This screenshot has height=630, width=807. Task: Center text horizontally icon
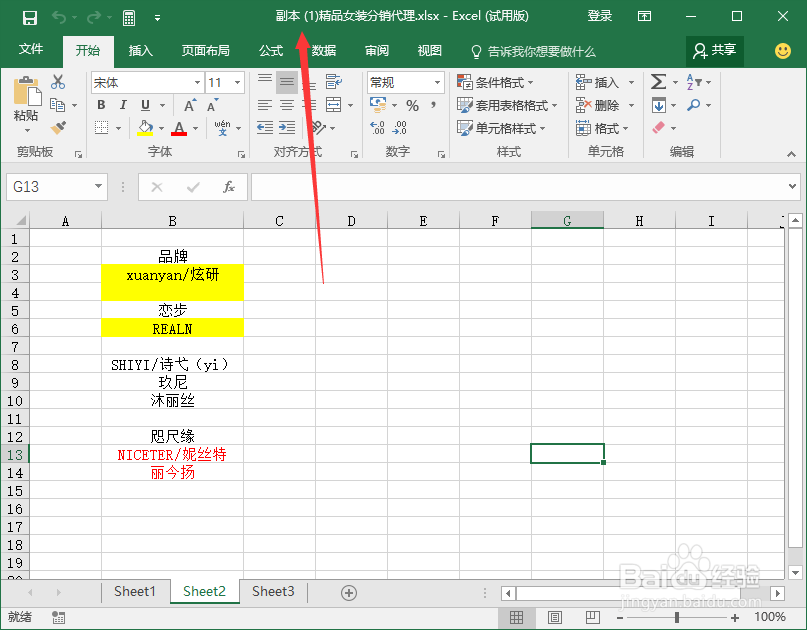click(287, 105)
